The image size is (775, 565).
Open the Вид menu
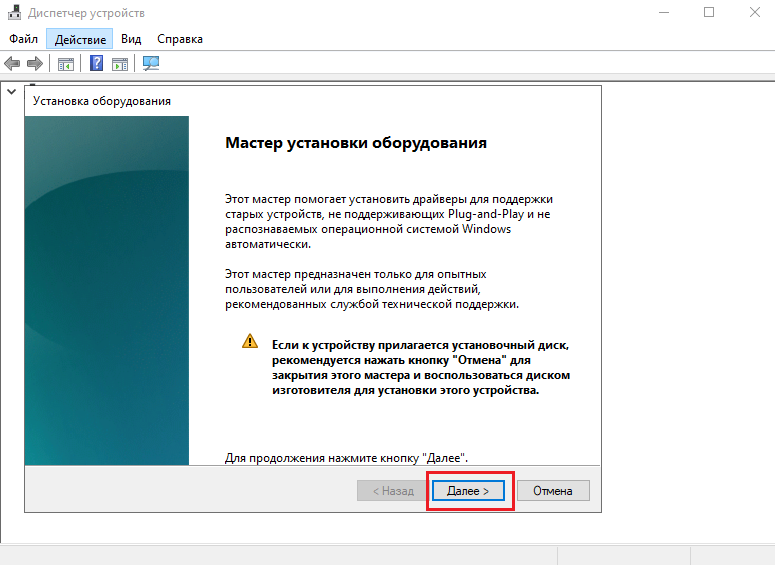(131, 39)
